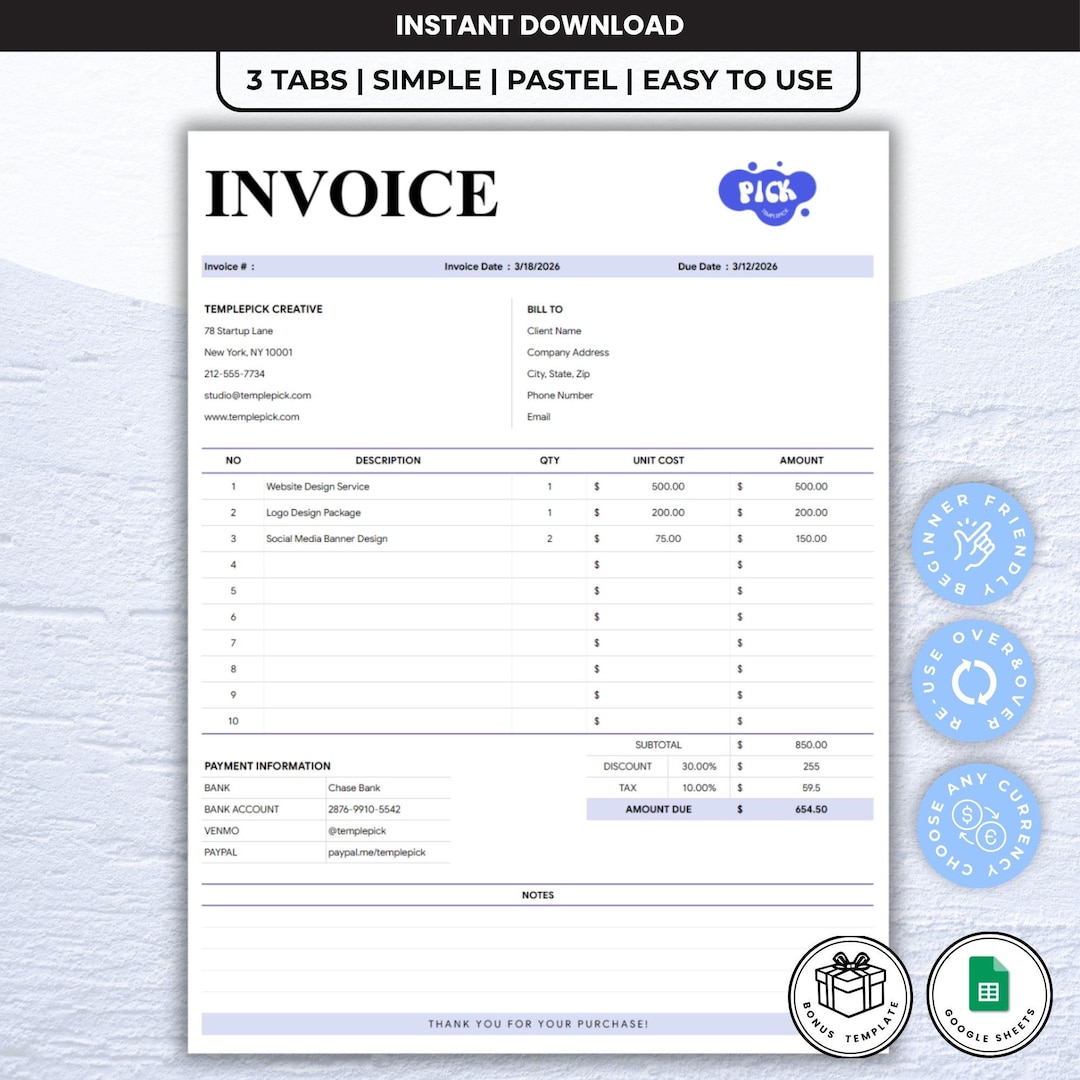The image size is (1080, 1080).
Task: Click the QTY column header
Action: click(x=550, y=460)
